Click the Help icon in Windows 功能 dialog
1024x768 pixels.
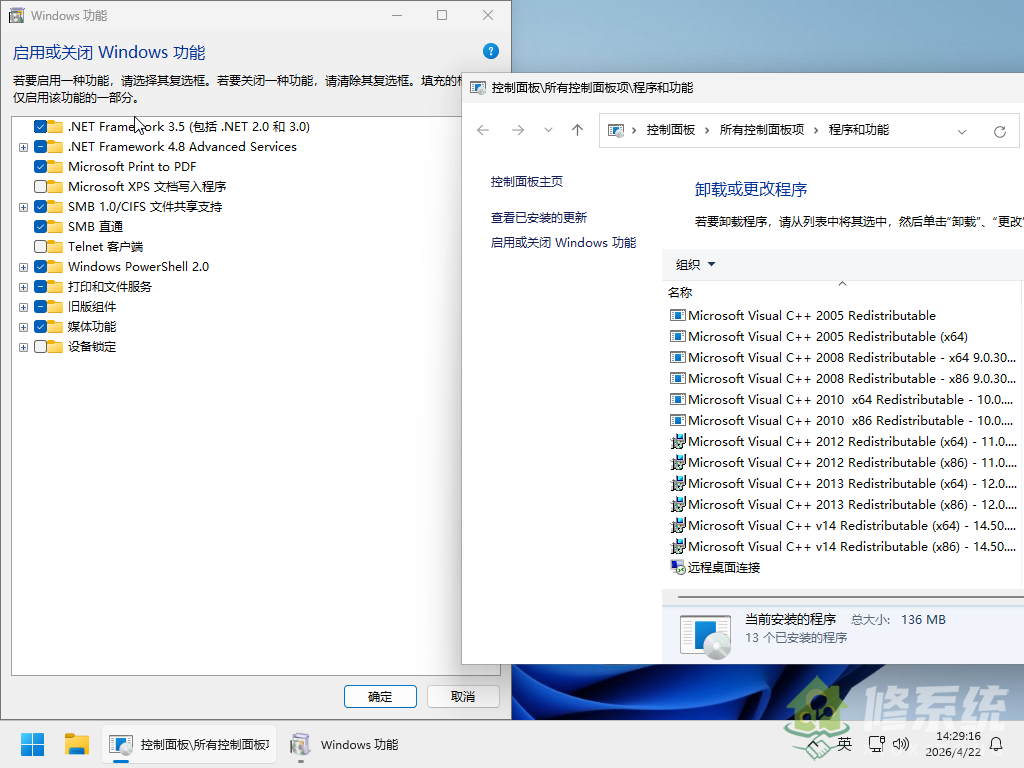point(489,52)
